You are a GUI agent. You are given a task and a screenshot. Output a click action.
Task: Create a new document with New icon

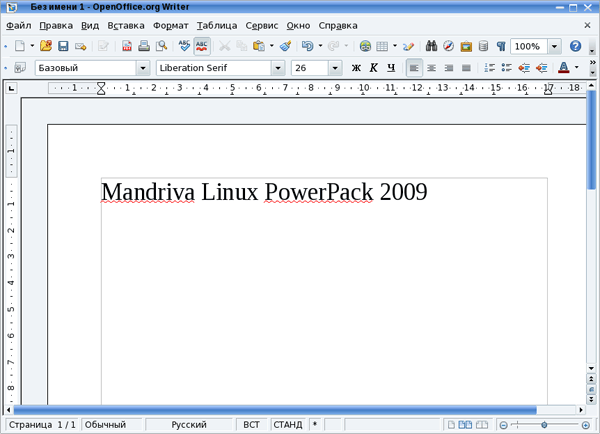click(x=20, y=46)
